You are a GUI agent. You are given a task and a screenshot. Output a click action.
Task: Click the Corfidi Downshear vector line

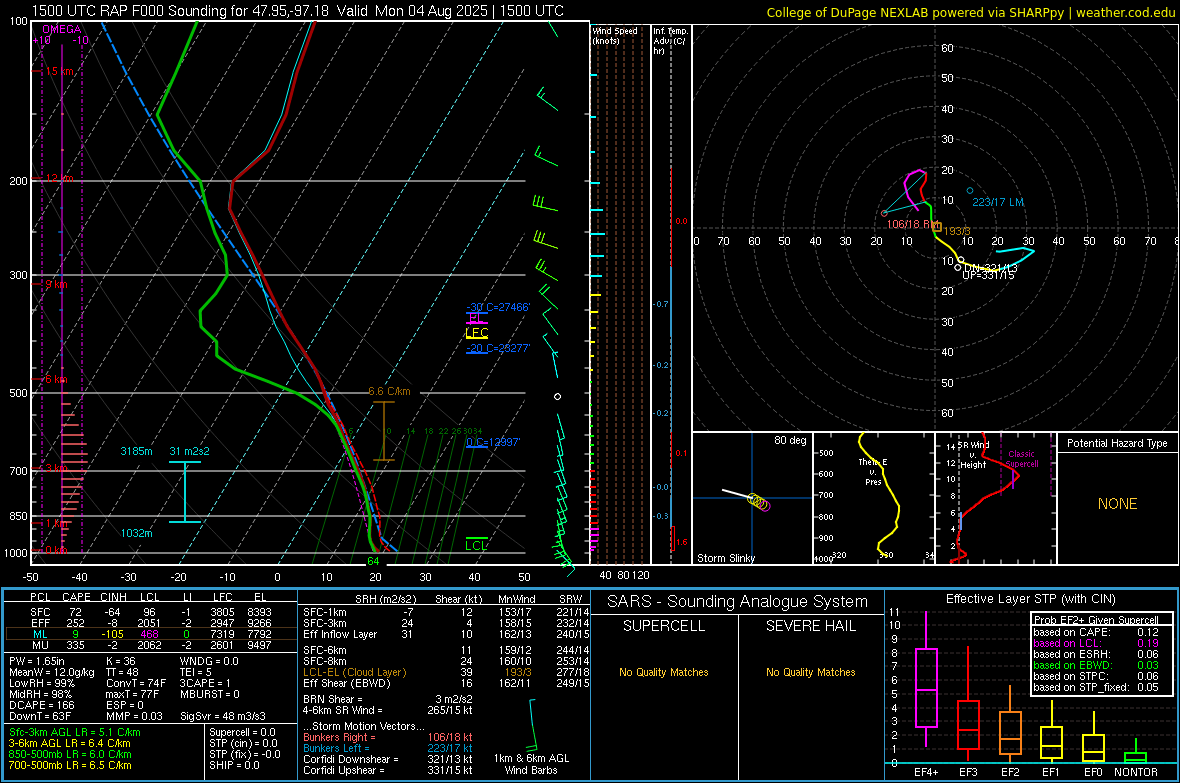pos(387,759)
